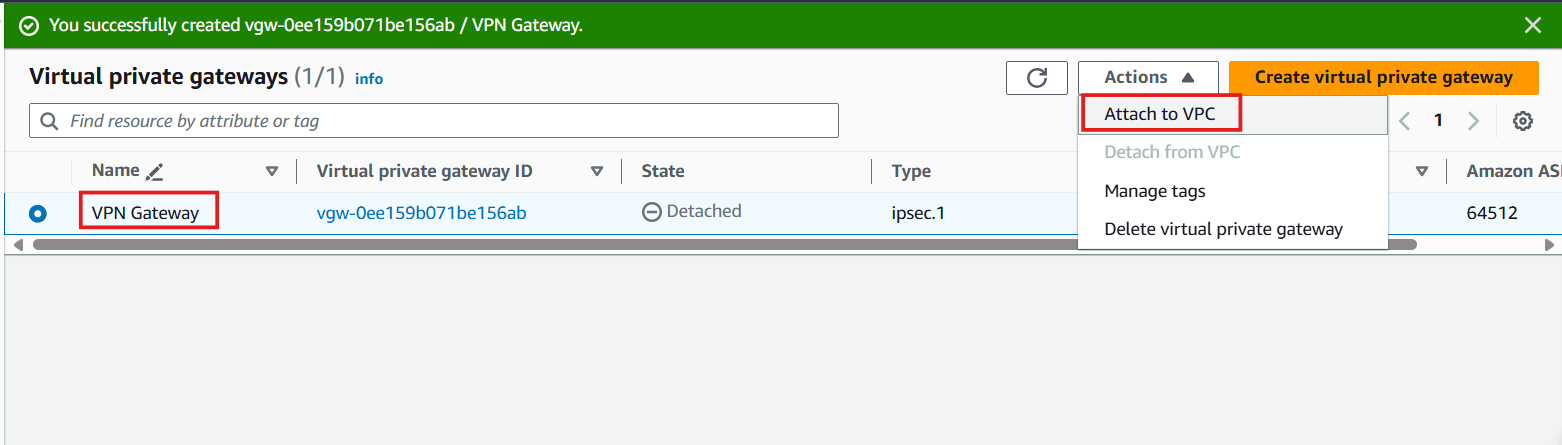Screen dimensions: 1562x445
Task: Click the Virtual private gateways heading
Action: [159, 77]
